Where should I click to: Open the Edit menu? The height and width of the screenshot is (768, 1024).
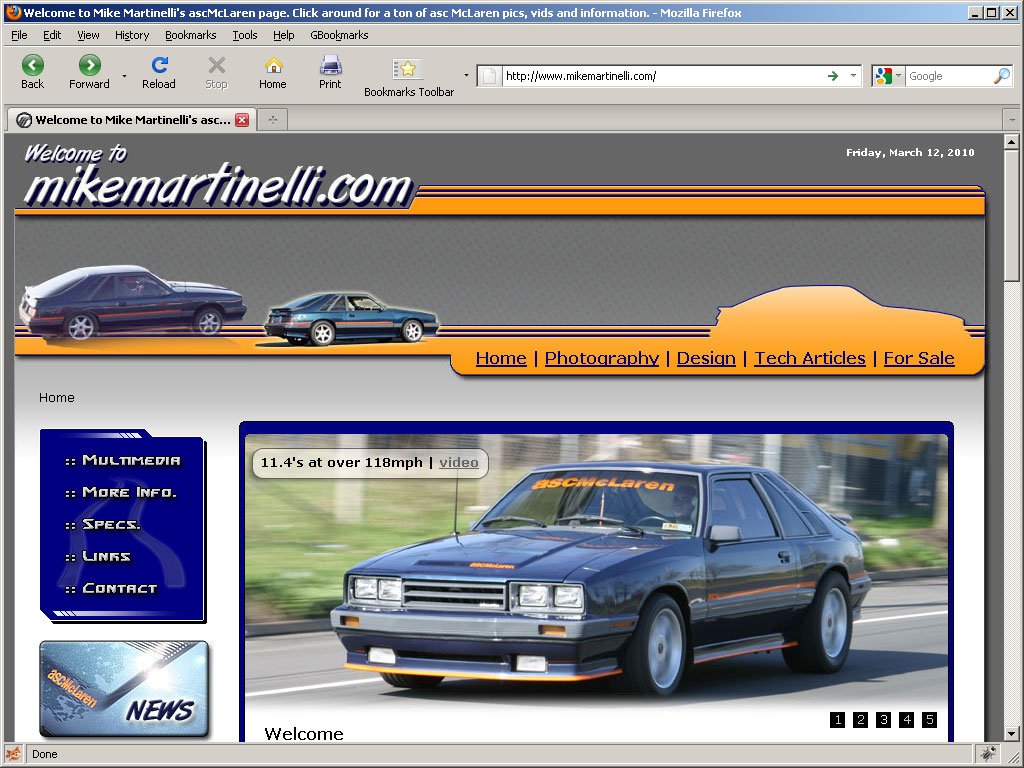(x=52, y=35)
